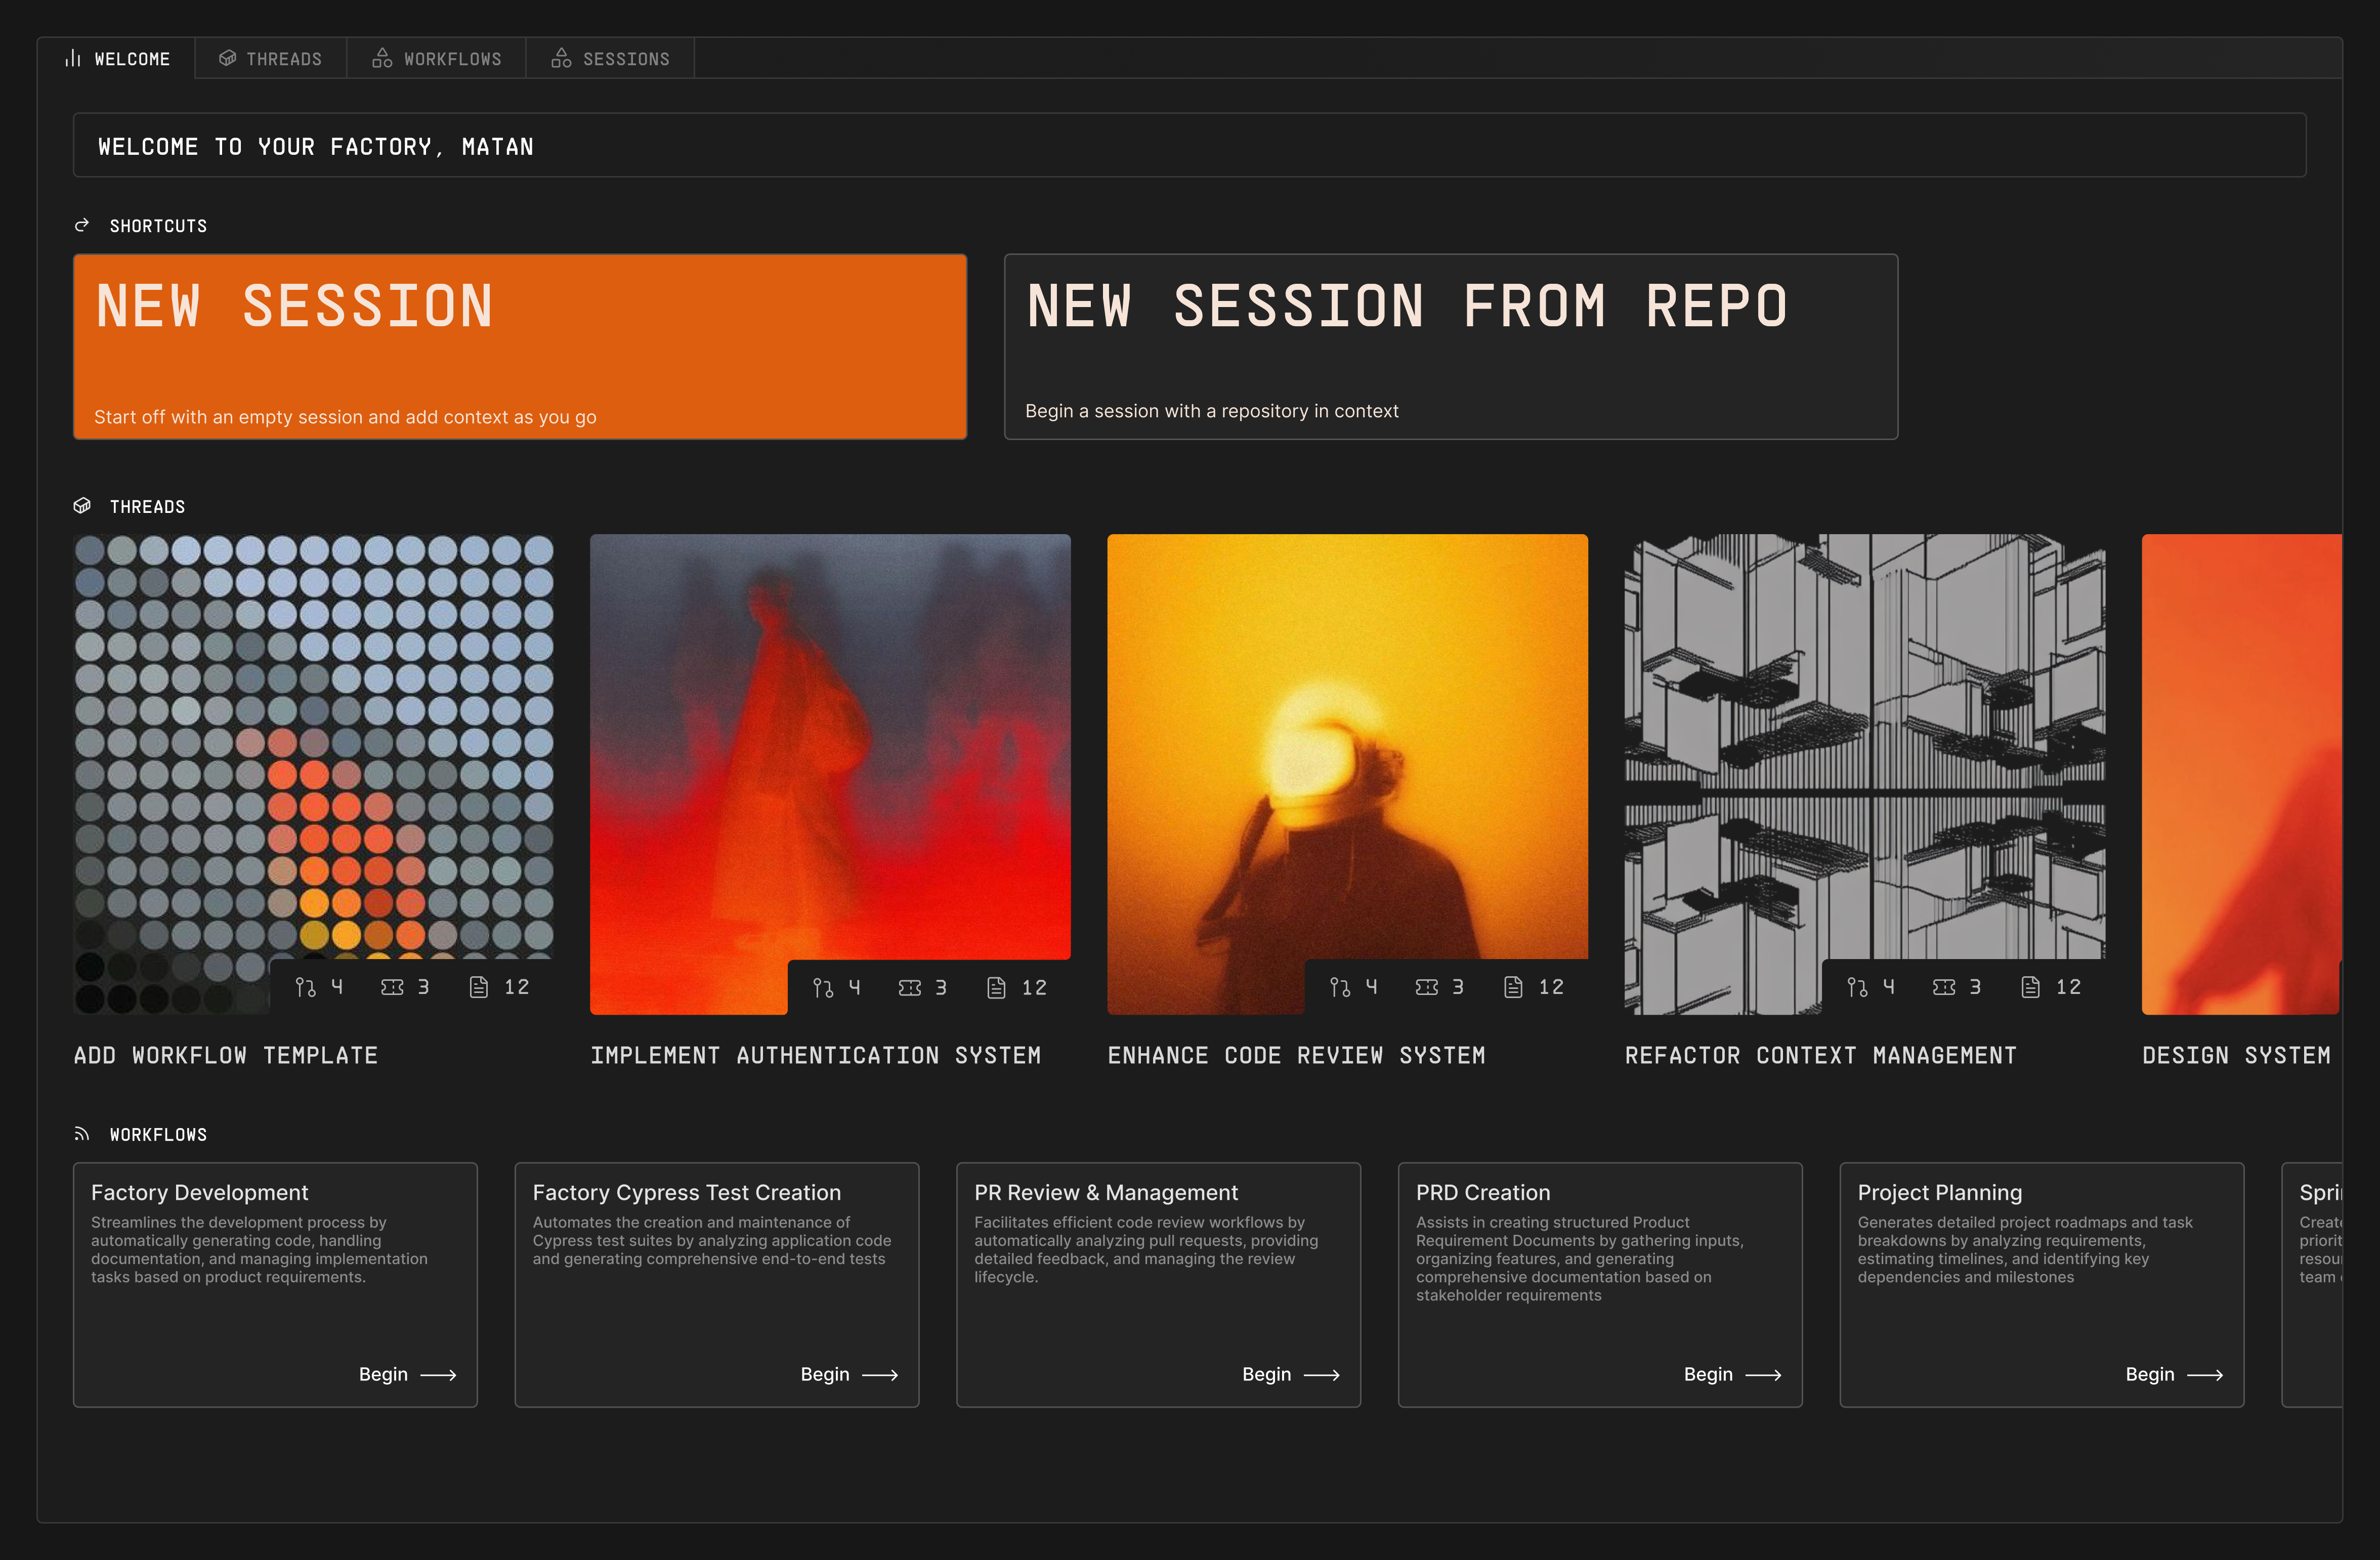Click ticket icon on Implement Authentication System card
The height and width of the screenshot is (1560, 2380).
(909, 988)
